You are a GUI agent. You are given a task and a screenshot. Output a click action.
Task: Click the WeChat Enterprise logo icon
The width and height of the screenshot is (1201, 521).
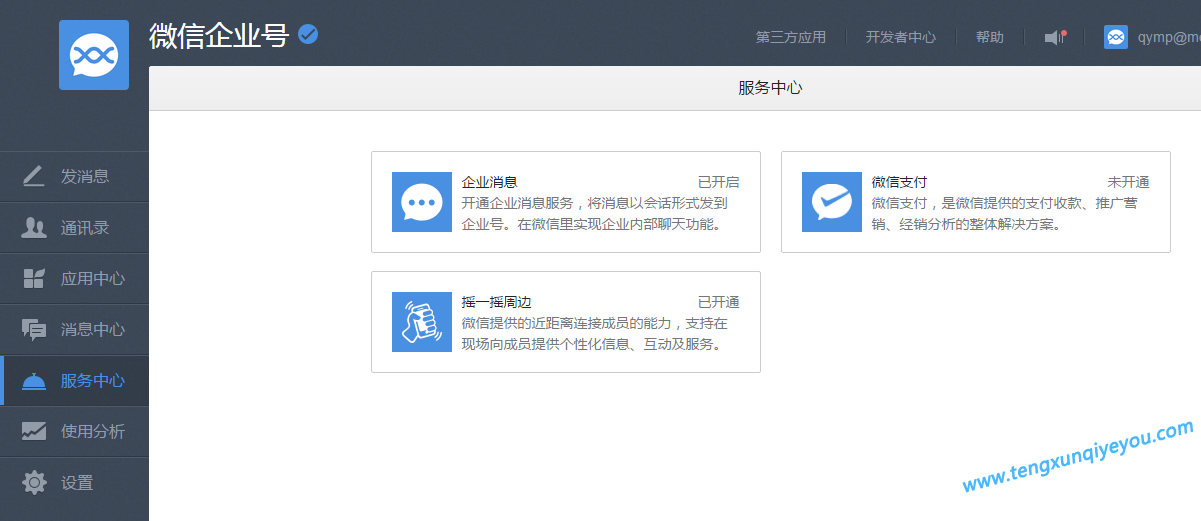(x=94, y=55)
